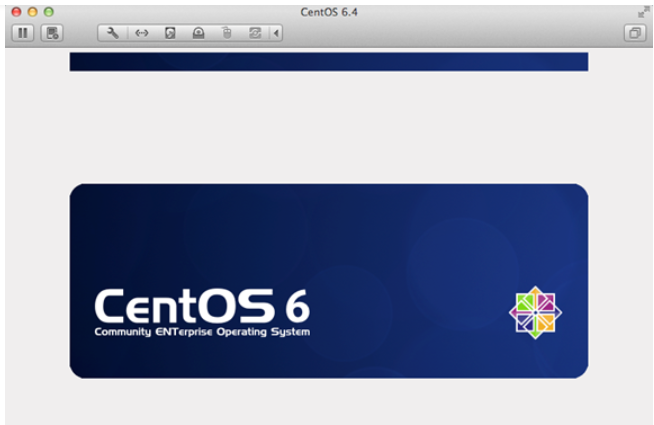Minimize the window with the yellow button

pyautogui.click(x=32, y=11)
